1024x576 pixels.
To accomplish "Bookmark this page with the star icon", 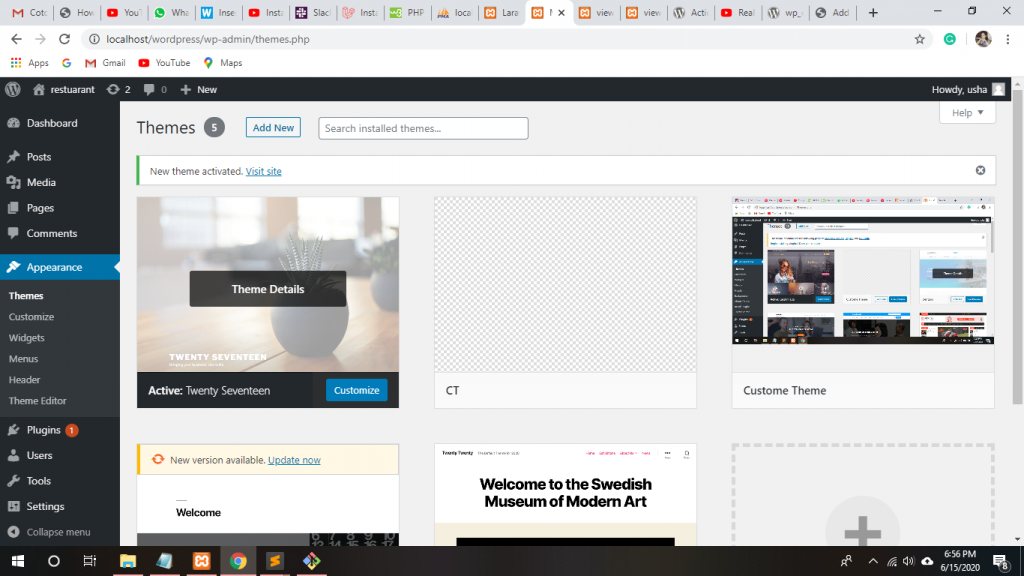I will click(919, 39).
